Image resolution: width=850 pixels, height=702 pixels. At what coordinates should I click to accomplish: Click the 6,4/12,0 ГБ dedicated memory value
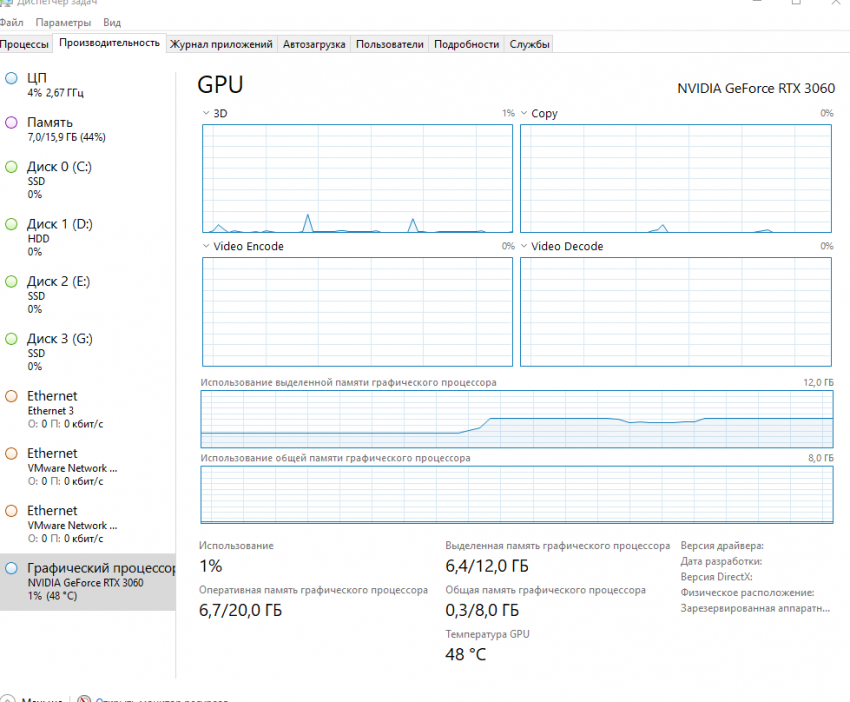[x=487, y=566]
